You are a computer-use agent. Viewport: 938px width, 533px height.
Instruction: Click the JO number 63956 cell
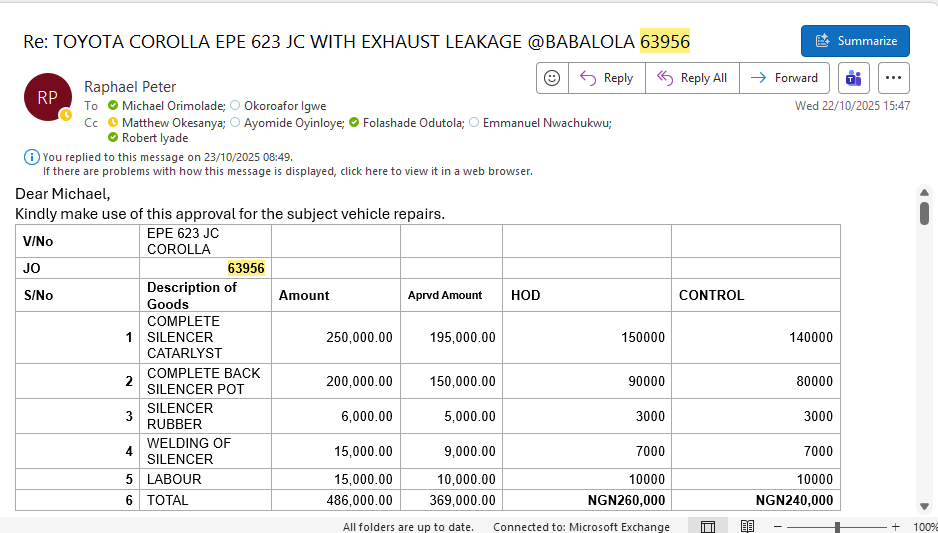point(205,268)
